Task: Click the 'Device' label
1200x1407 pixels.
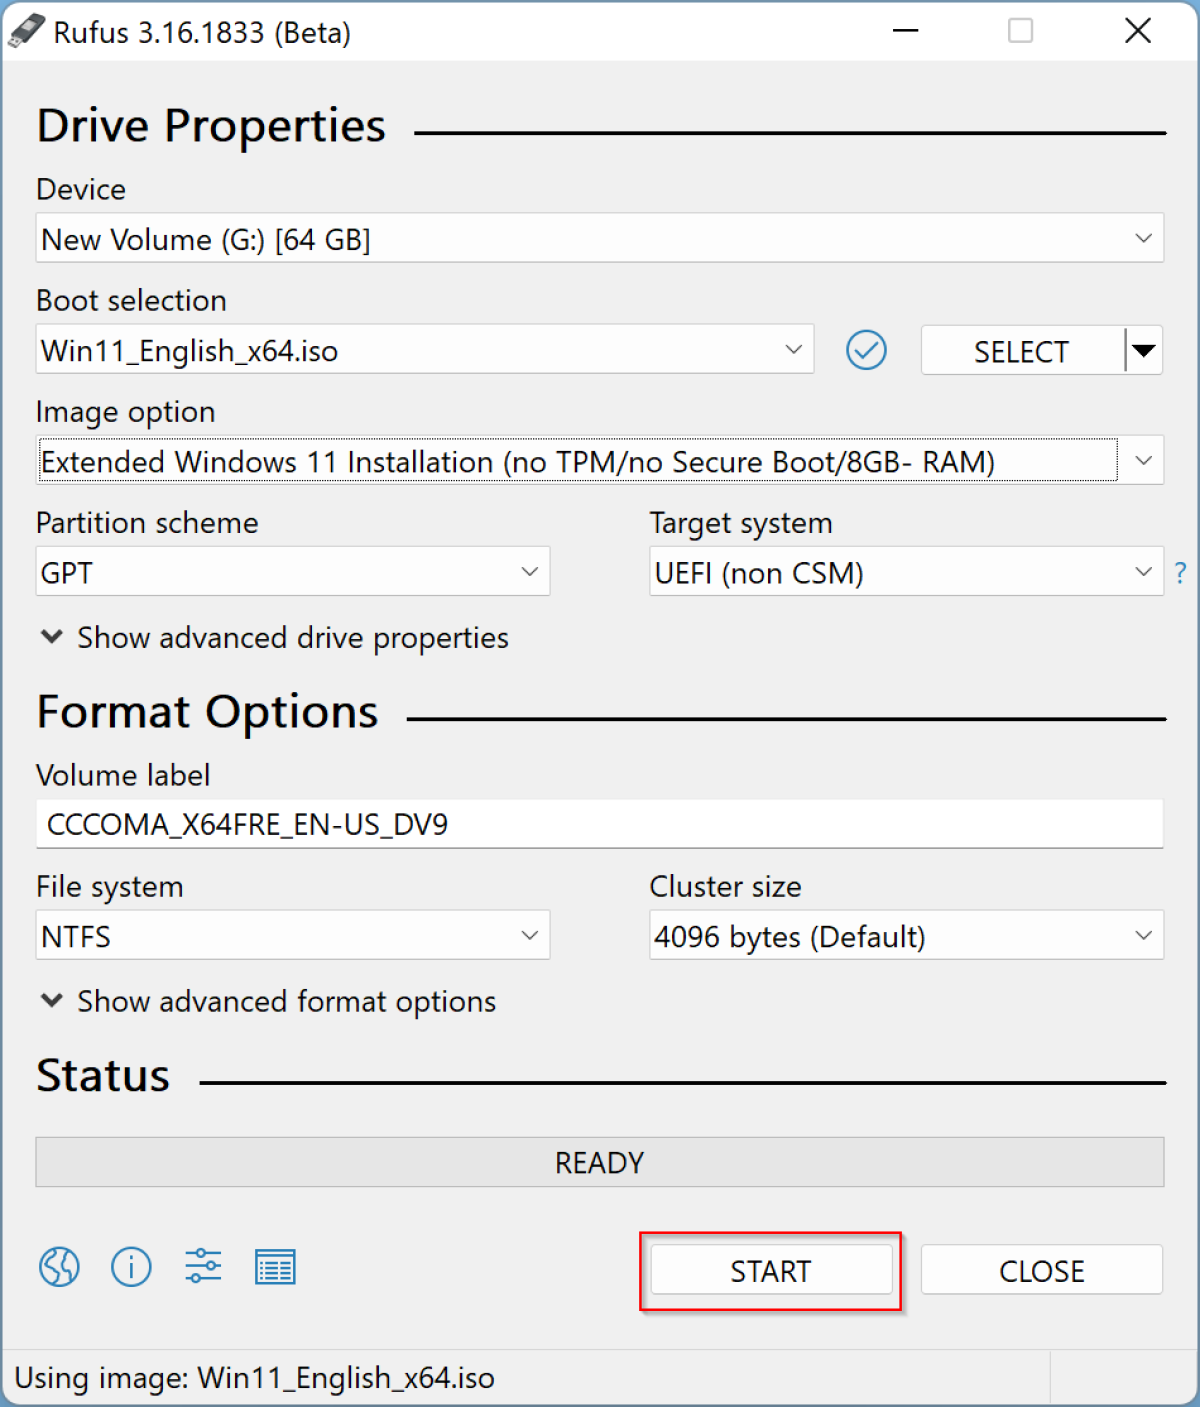Action: coord(81,189)
